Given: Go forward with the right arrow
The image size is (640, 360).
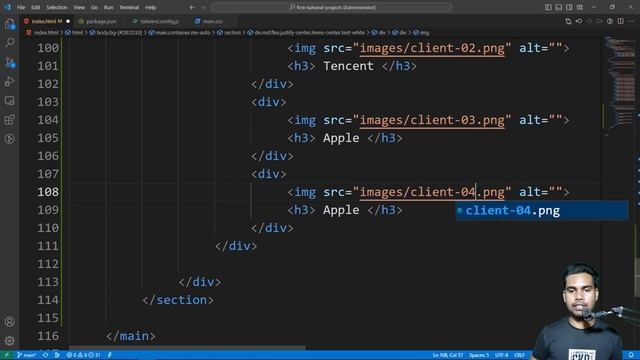Looking at the screenshot, I should [203, 7].
